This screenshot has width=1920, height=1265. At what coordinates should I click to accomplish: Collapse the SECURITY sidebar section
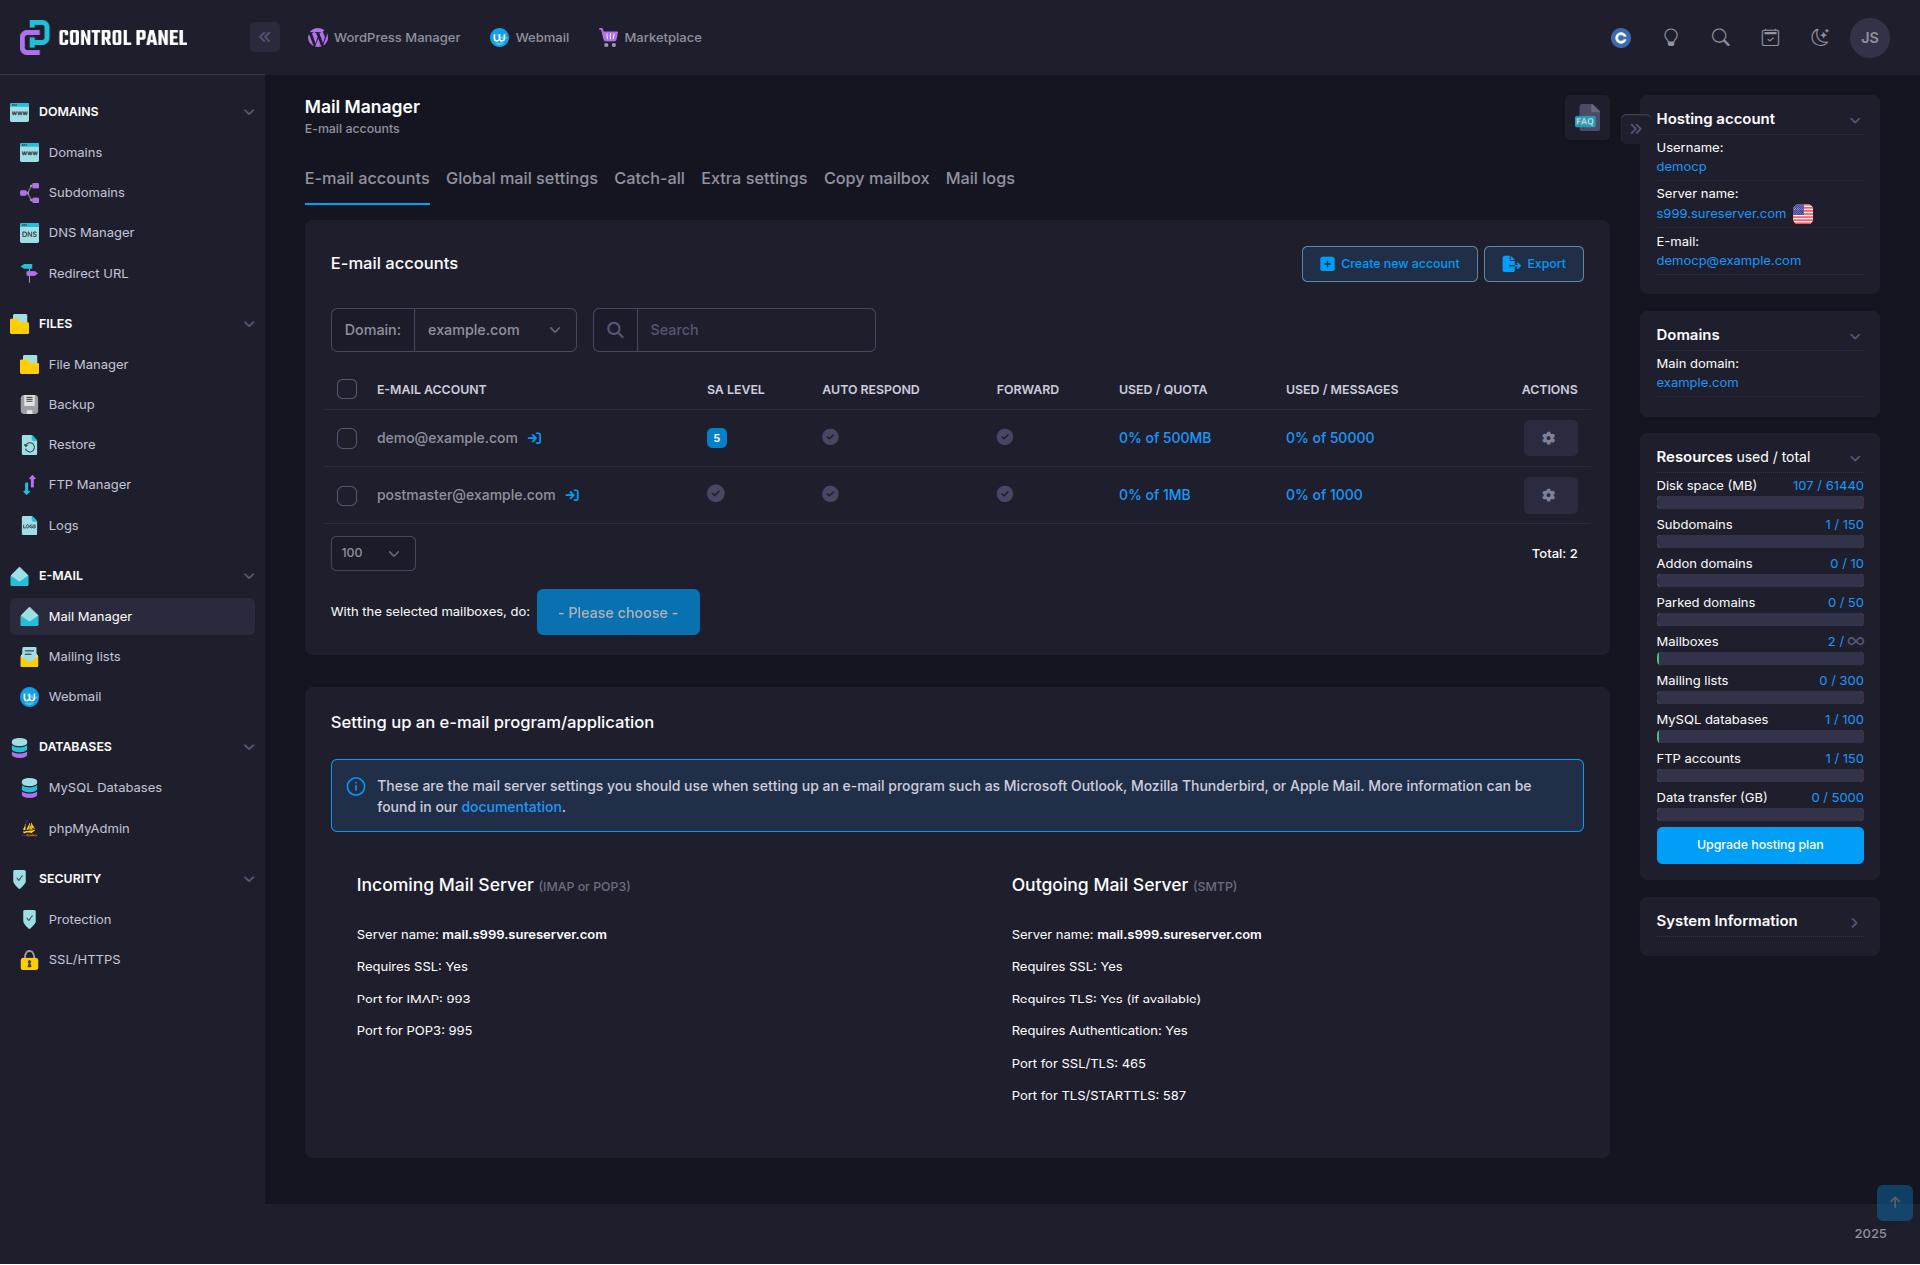[x=249, y=879]
